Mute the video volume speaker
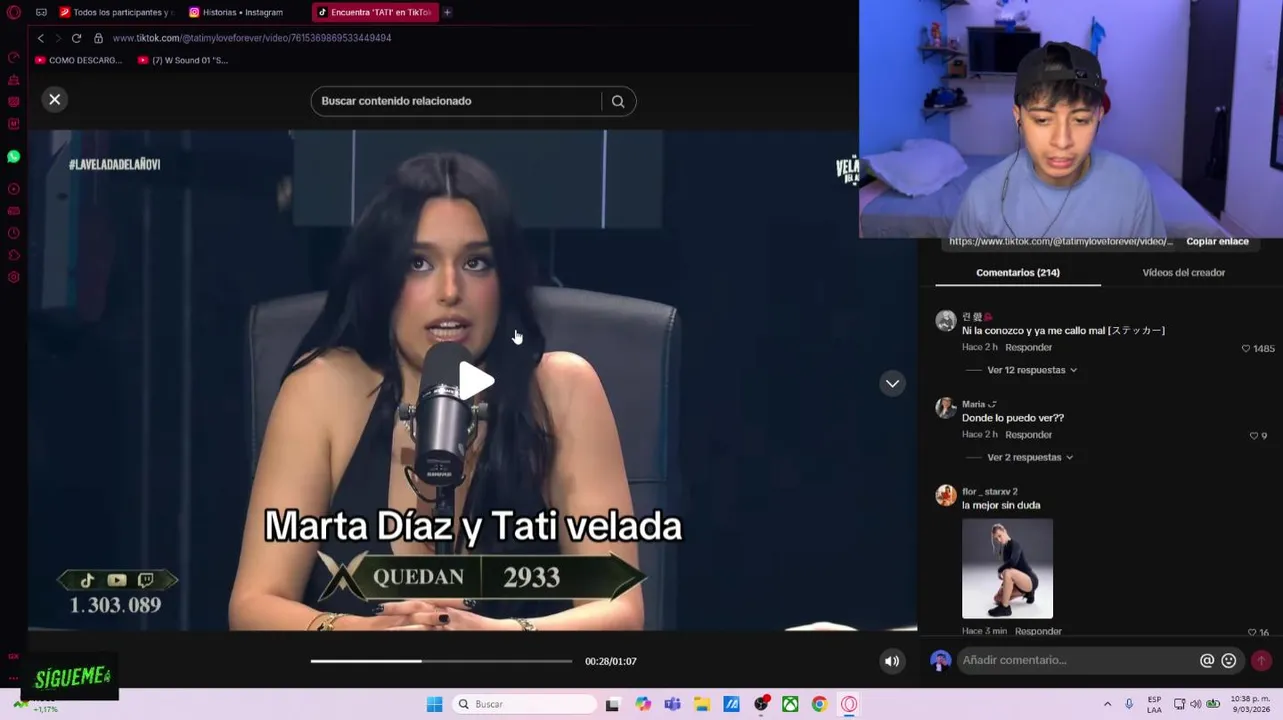 (892, 661)
